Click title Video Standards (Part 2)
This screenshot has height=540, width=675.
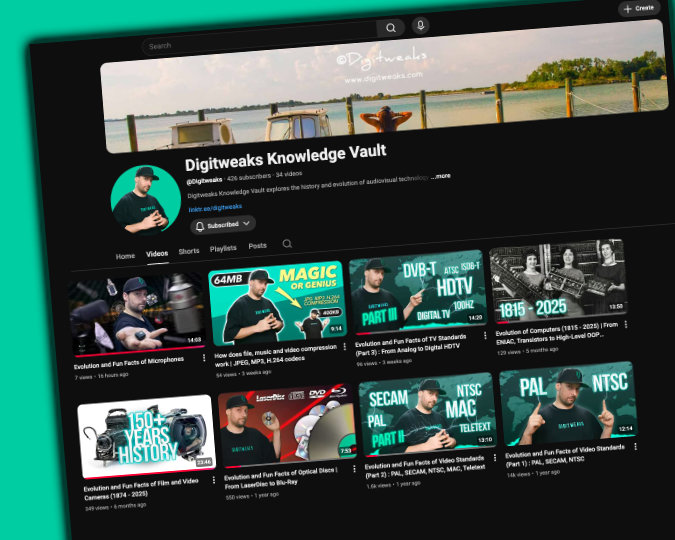[425, 467]
